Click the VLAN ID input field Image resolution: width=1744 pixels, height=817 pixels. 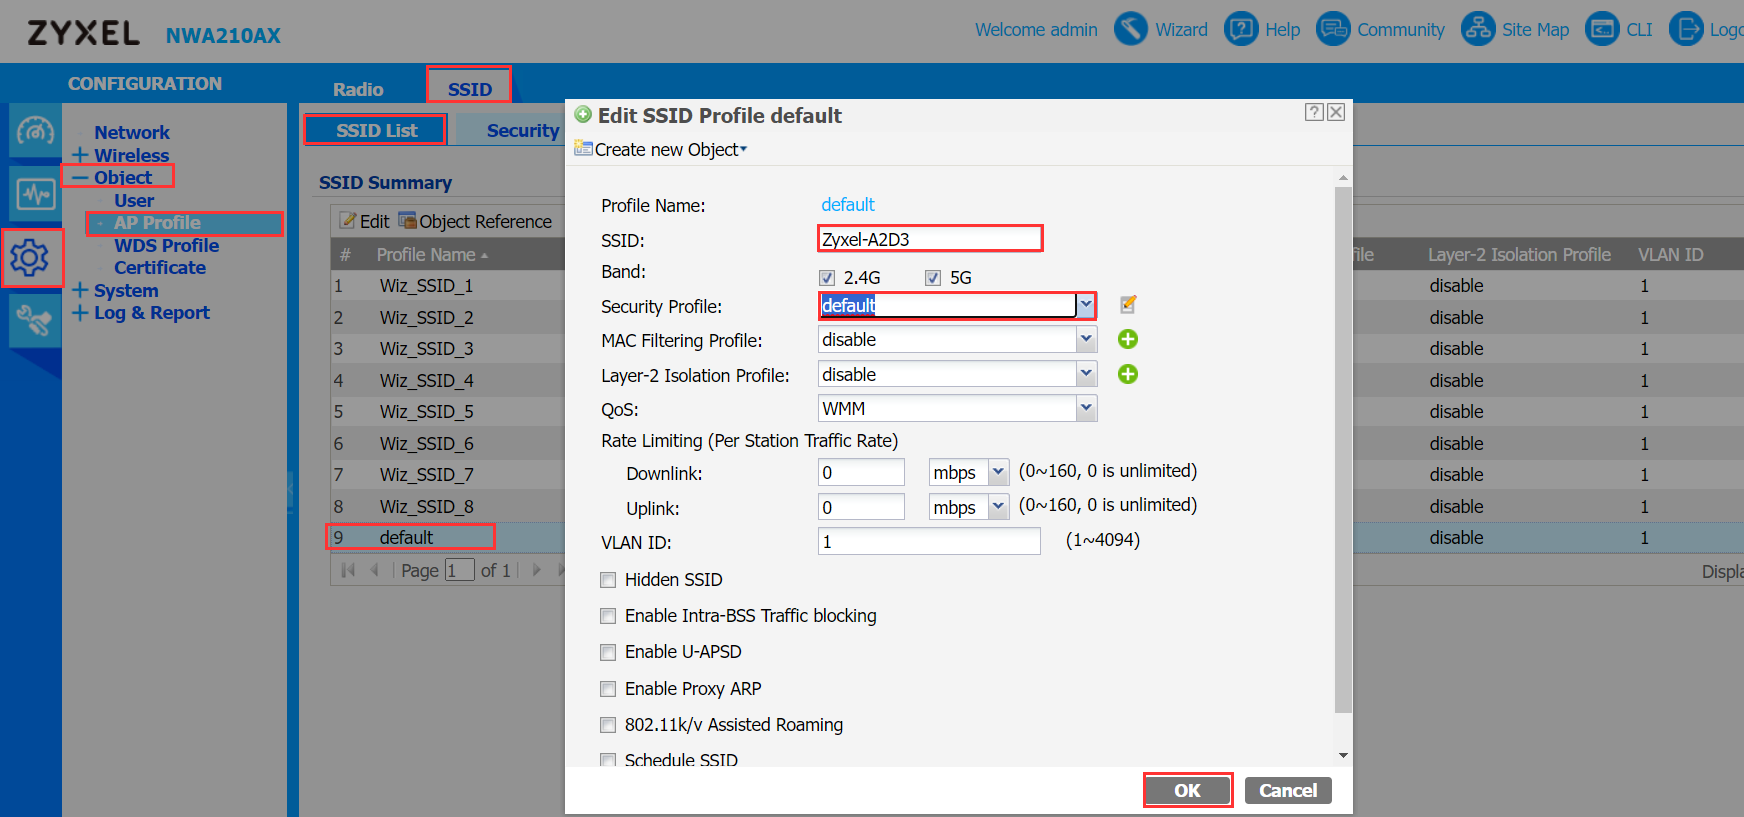tap(928, 542)
